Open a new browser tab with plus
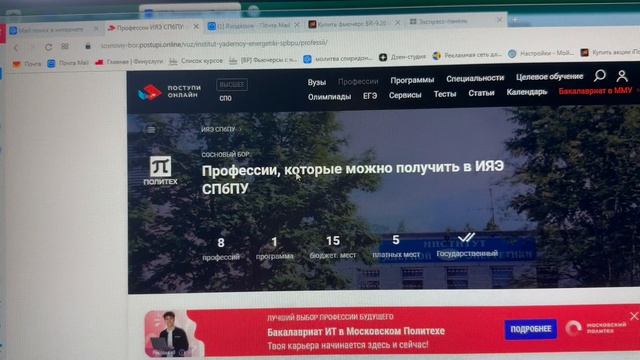Viewport: 640px width, 360px height. click(x=515, y=19)
